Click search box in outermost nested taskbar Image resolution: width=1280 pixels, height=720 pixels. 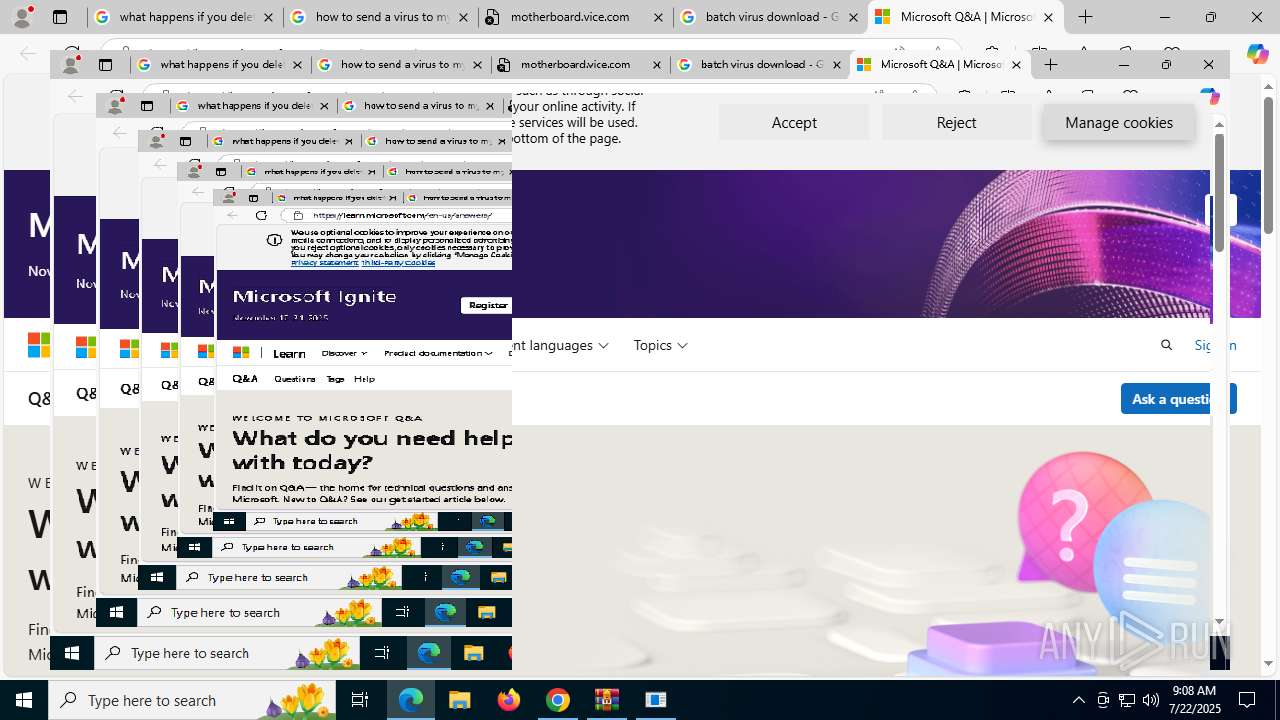[227, 653]
